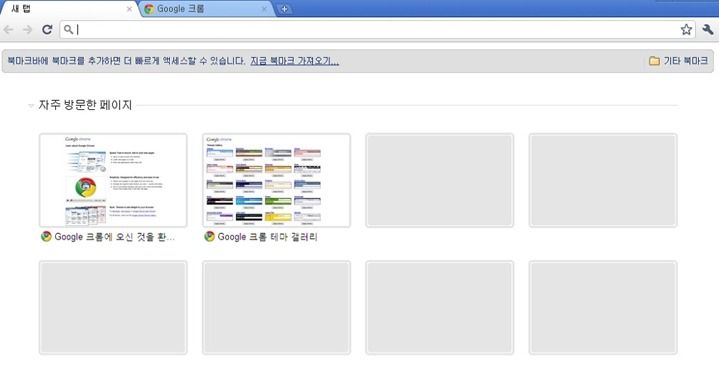
Task: Reload the page with the refresh icon
Action: pyautogui.click(x=47, y=30)
